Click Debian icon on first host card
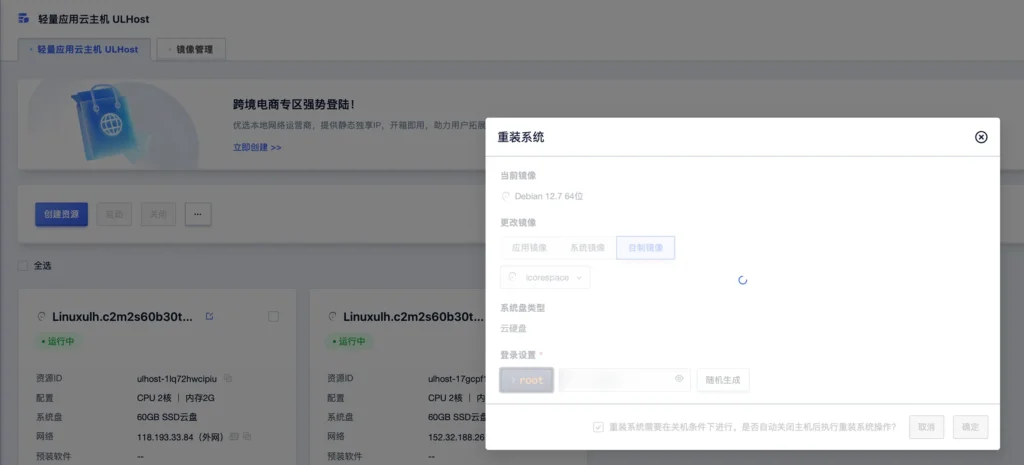 point(41,317)
